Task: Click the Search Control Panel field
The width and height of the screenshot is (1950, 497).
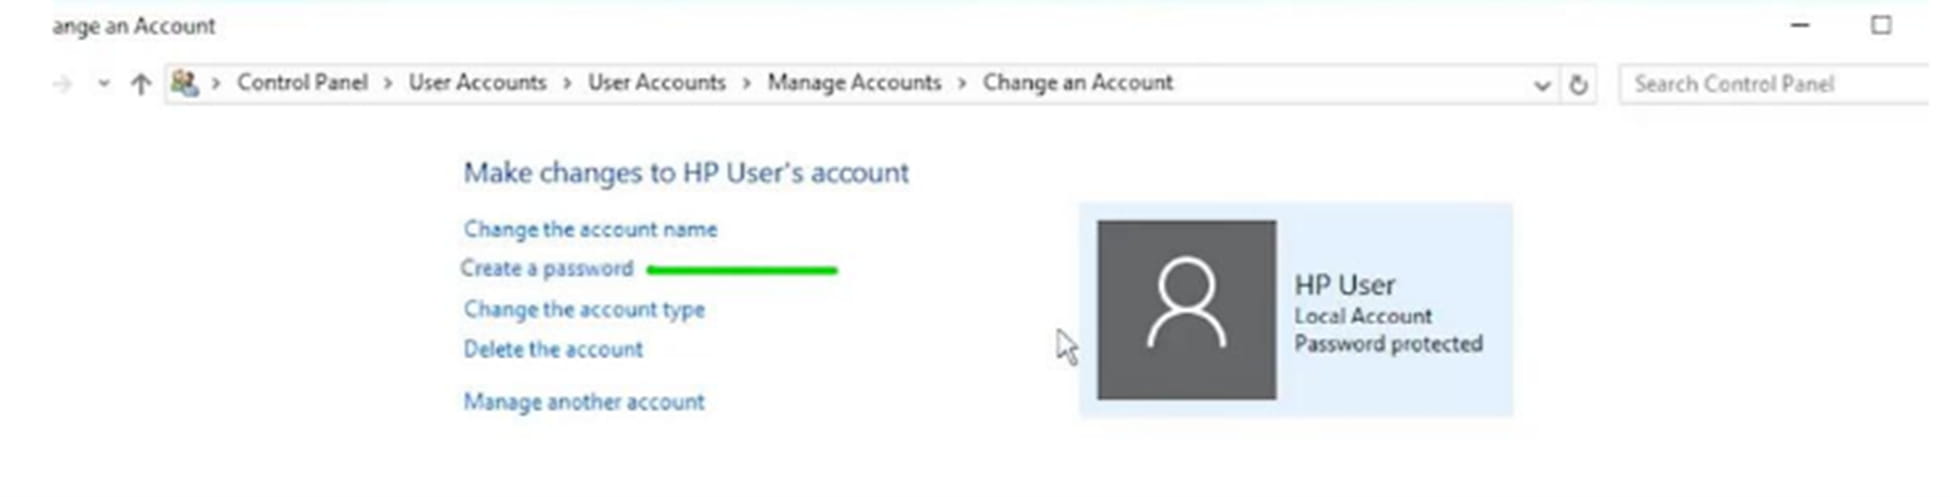Action: (1770, 85)
